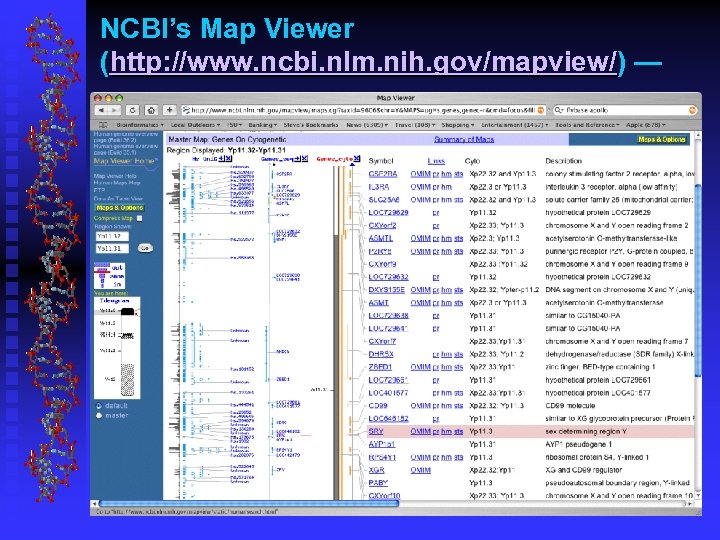Select the master radio option
This screenshot has width=720, height=540.
pos(99,416)
